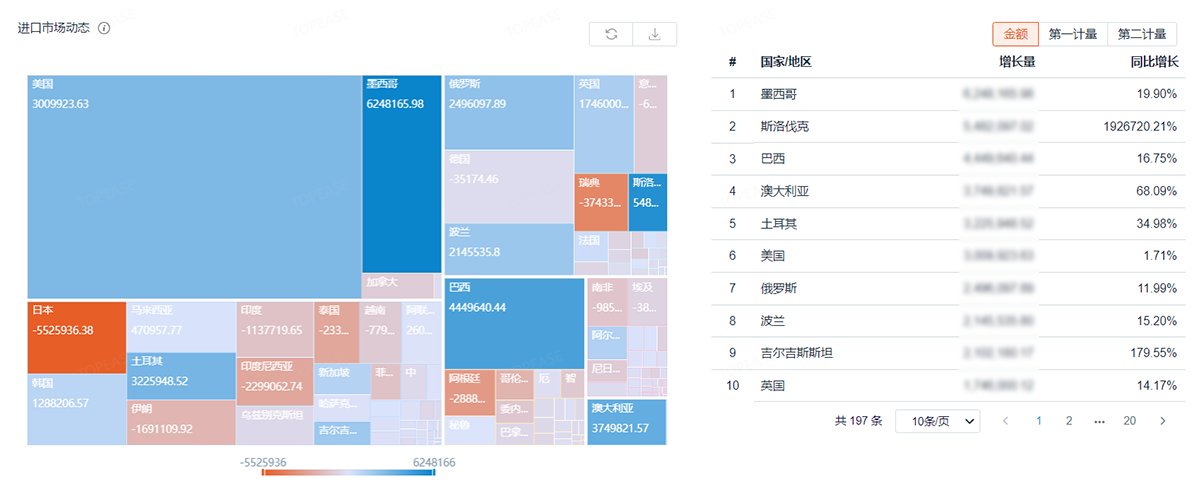Switch to 第二计量 metric
The width and height of the screenshot is (1200, 493).
[1143, 34]
